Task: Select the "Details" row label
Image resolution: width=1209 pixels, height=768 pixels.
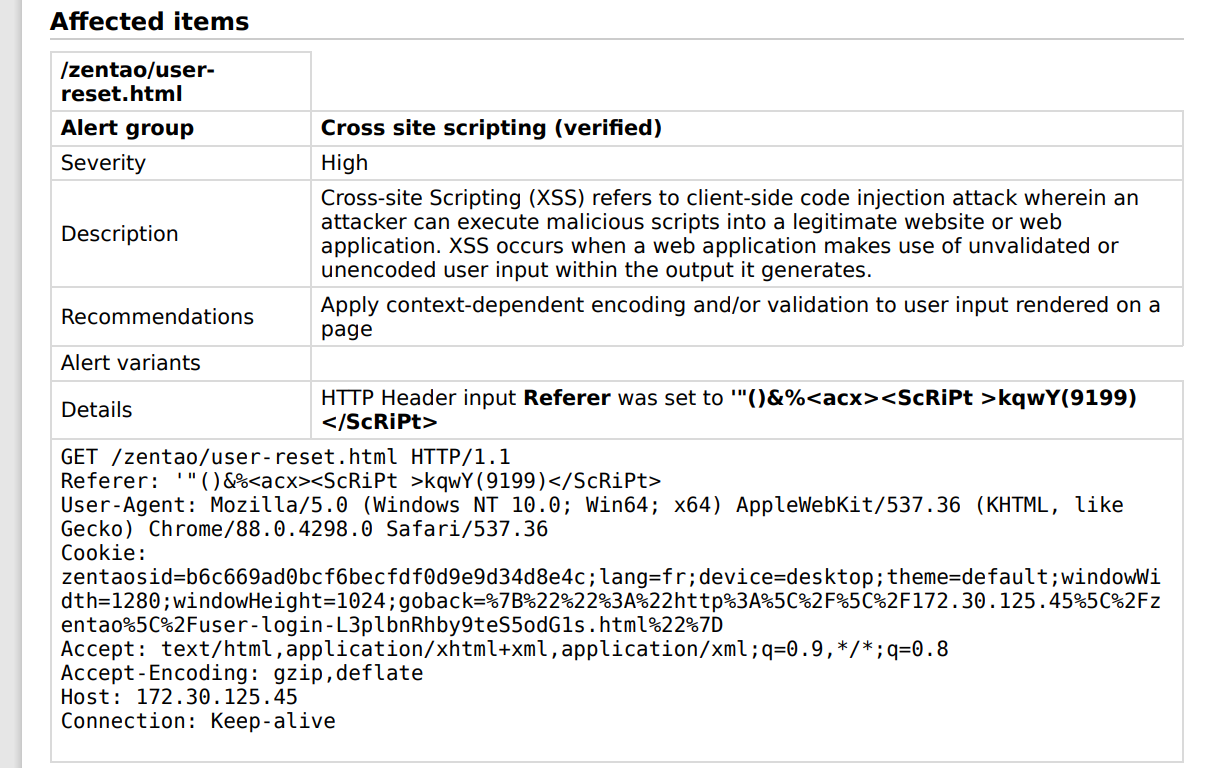Action: pyautogui.click(x=96, y=410)
